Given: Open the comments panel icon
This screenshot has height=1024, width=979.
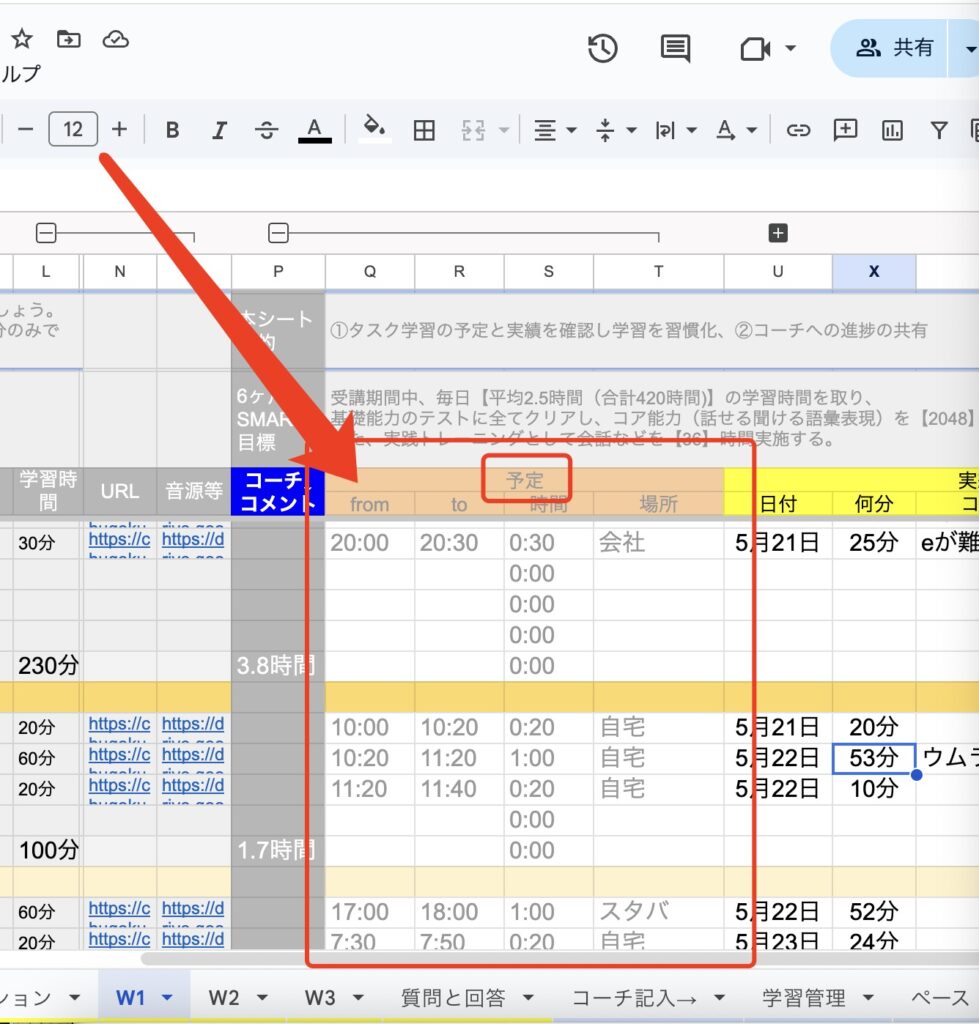Looking at the screenshot, I should 676,48.
